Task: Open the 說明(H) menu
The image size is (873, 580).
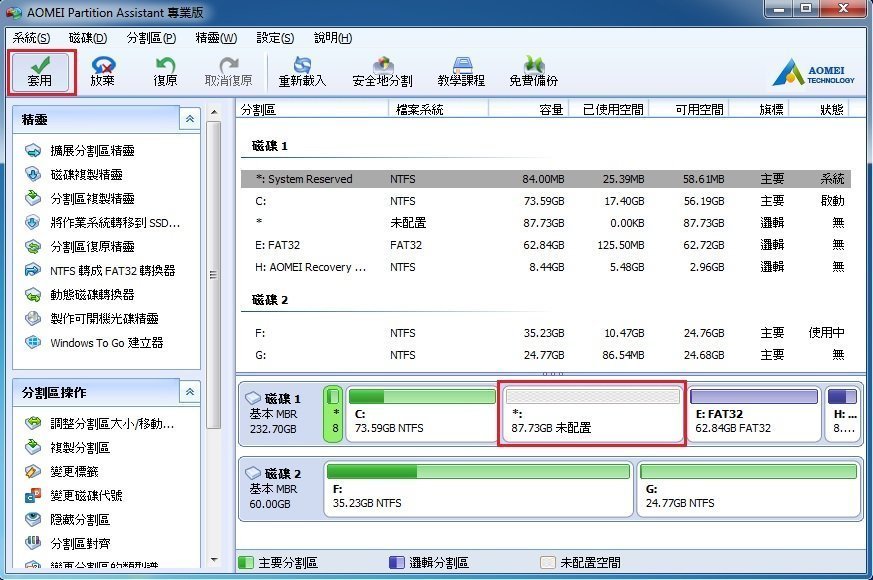Action: click(333, 38)
